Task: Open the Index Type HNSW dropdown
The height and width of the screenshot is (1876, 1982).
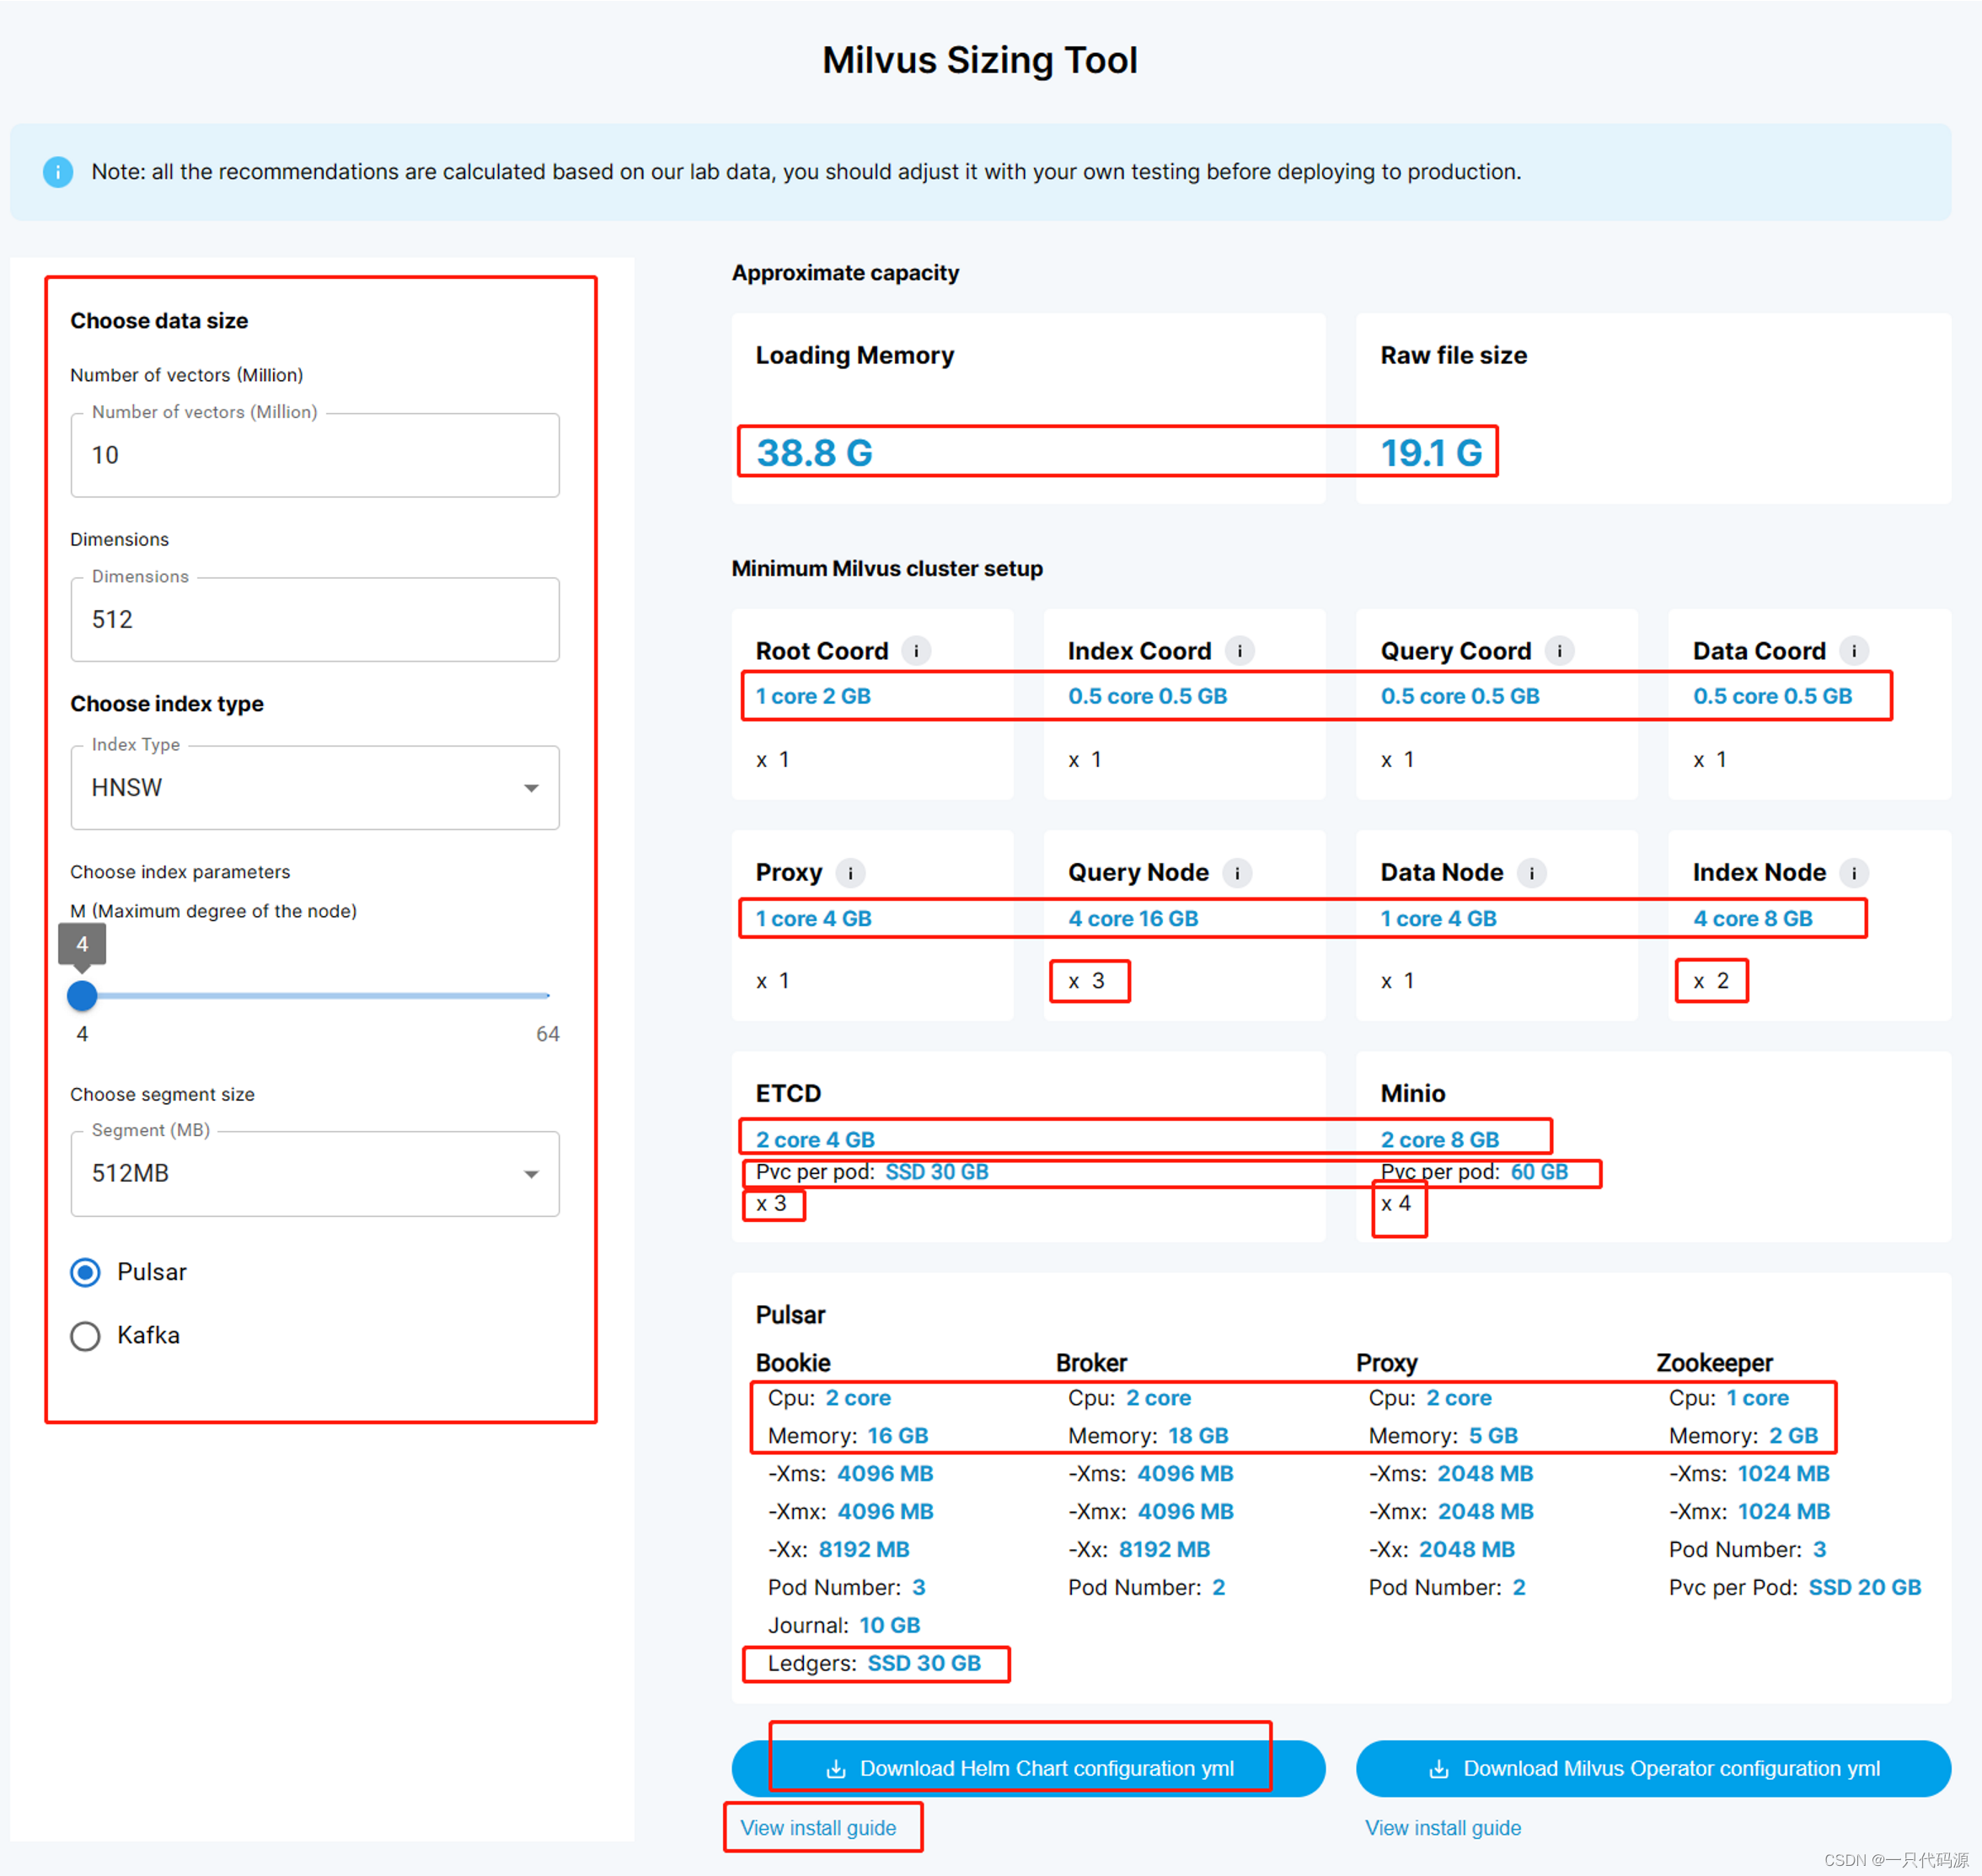Action: (x=314, y=788)
